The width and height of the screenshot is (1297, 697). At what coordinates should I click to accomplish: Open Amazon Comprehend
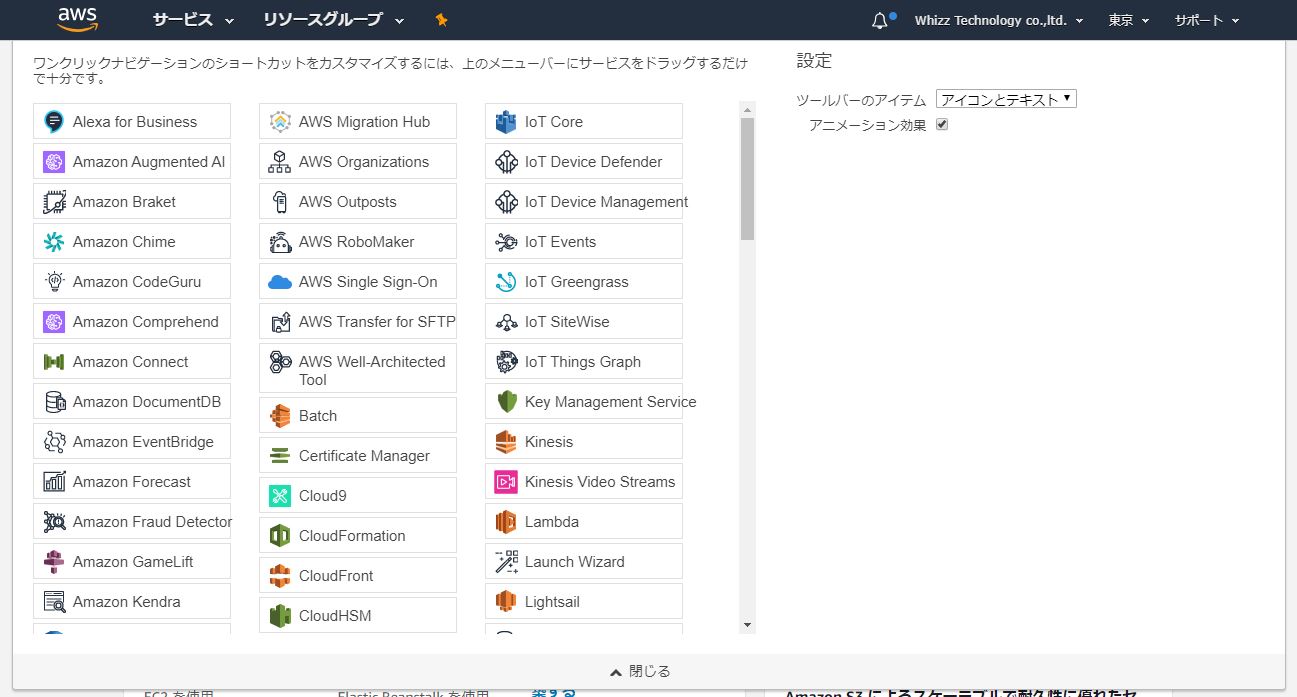[x=146, y=321]
